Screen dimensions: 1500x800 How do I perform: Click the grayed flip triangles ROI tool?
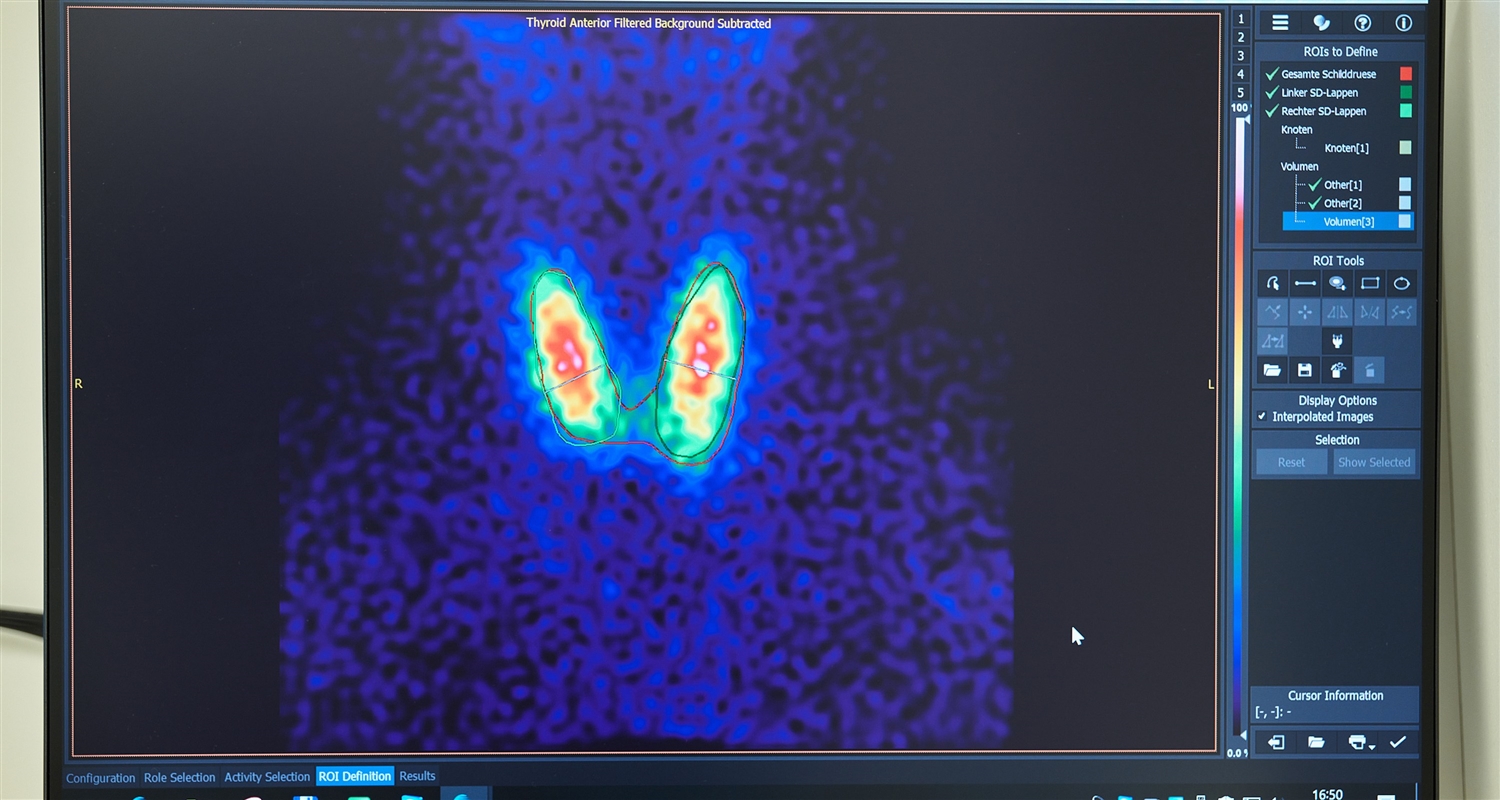pyautogui.click(x=1369, y=312)
